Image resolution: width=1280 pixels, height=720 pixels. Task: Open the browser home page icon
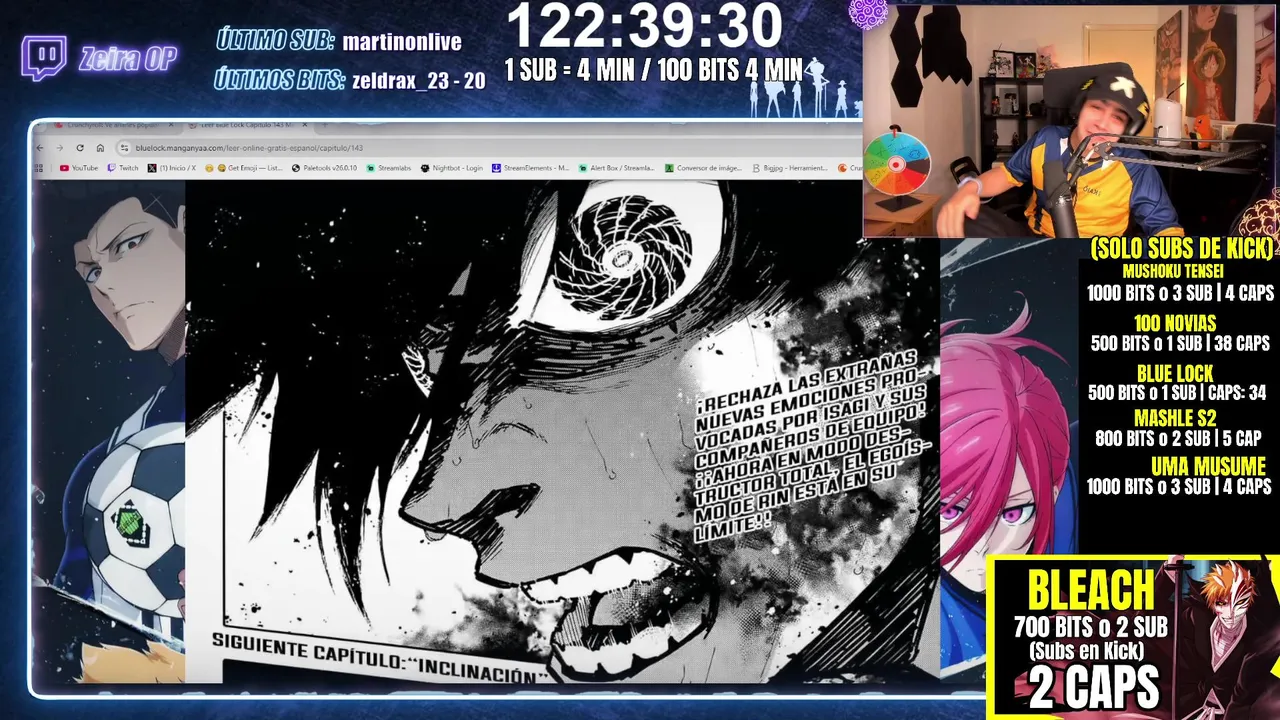pyautogui.click(x=100, y=148)
